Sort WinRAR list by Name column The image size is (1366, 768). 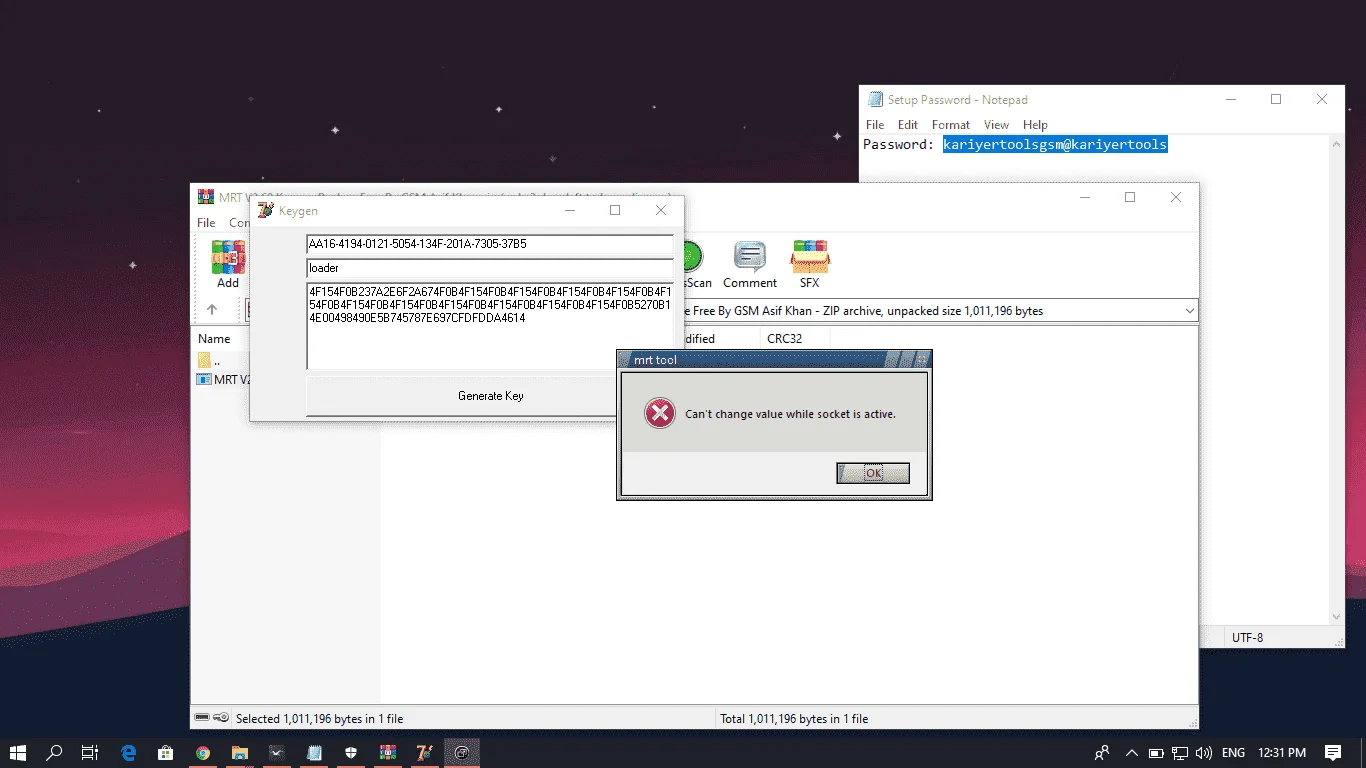pos(214,339)
